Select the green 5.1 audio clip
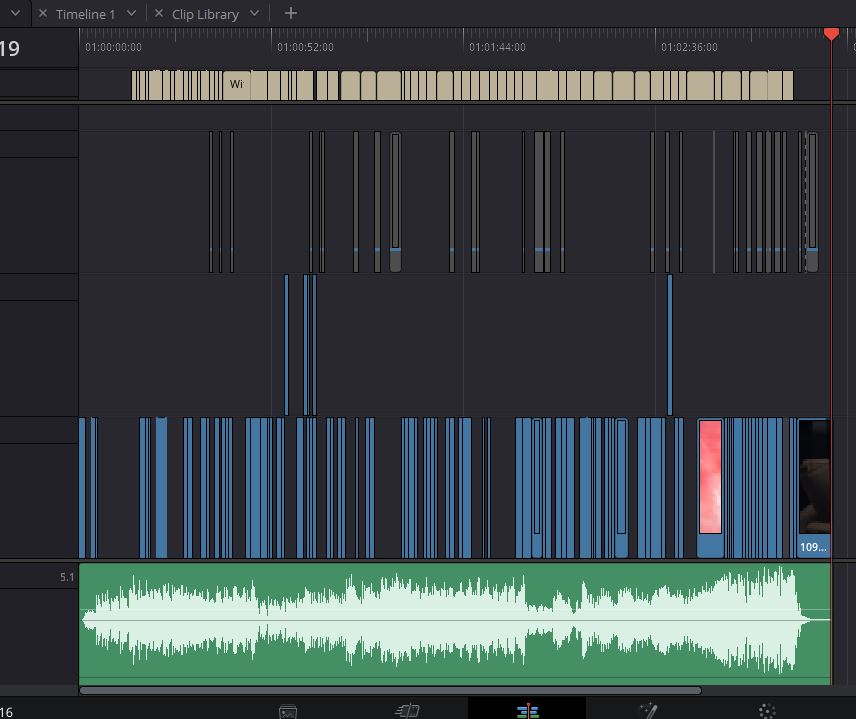The width and height of the screenshot is (856, 719). click(x=455, y=623)
